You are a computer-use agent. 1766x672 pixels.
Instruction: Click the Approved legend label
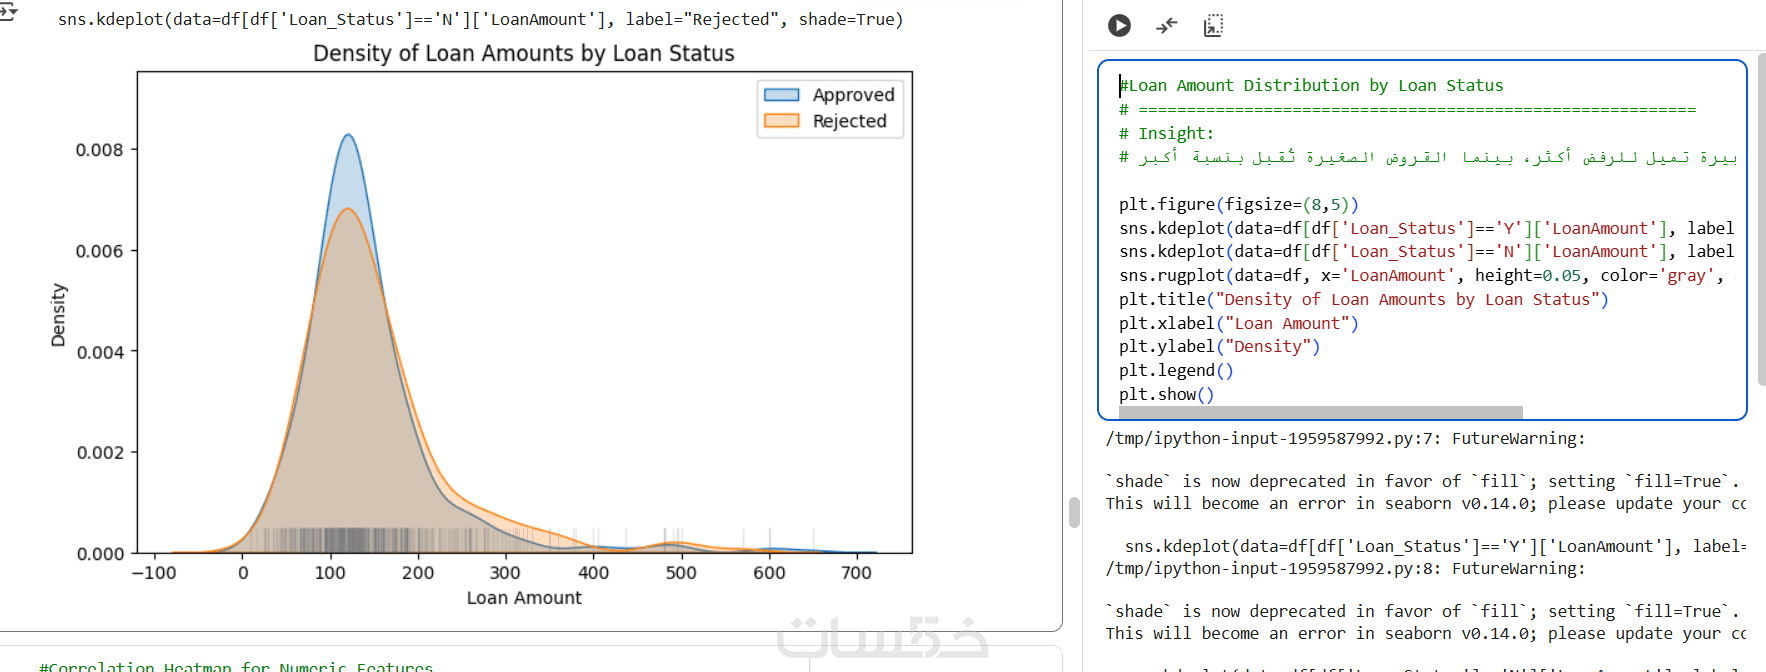click(853, 95)
